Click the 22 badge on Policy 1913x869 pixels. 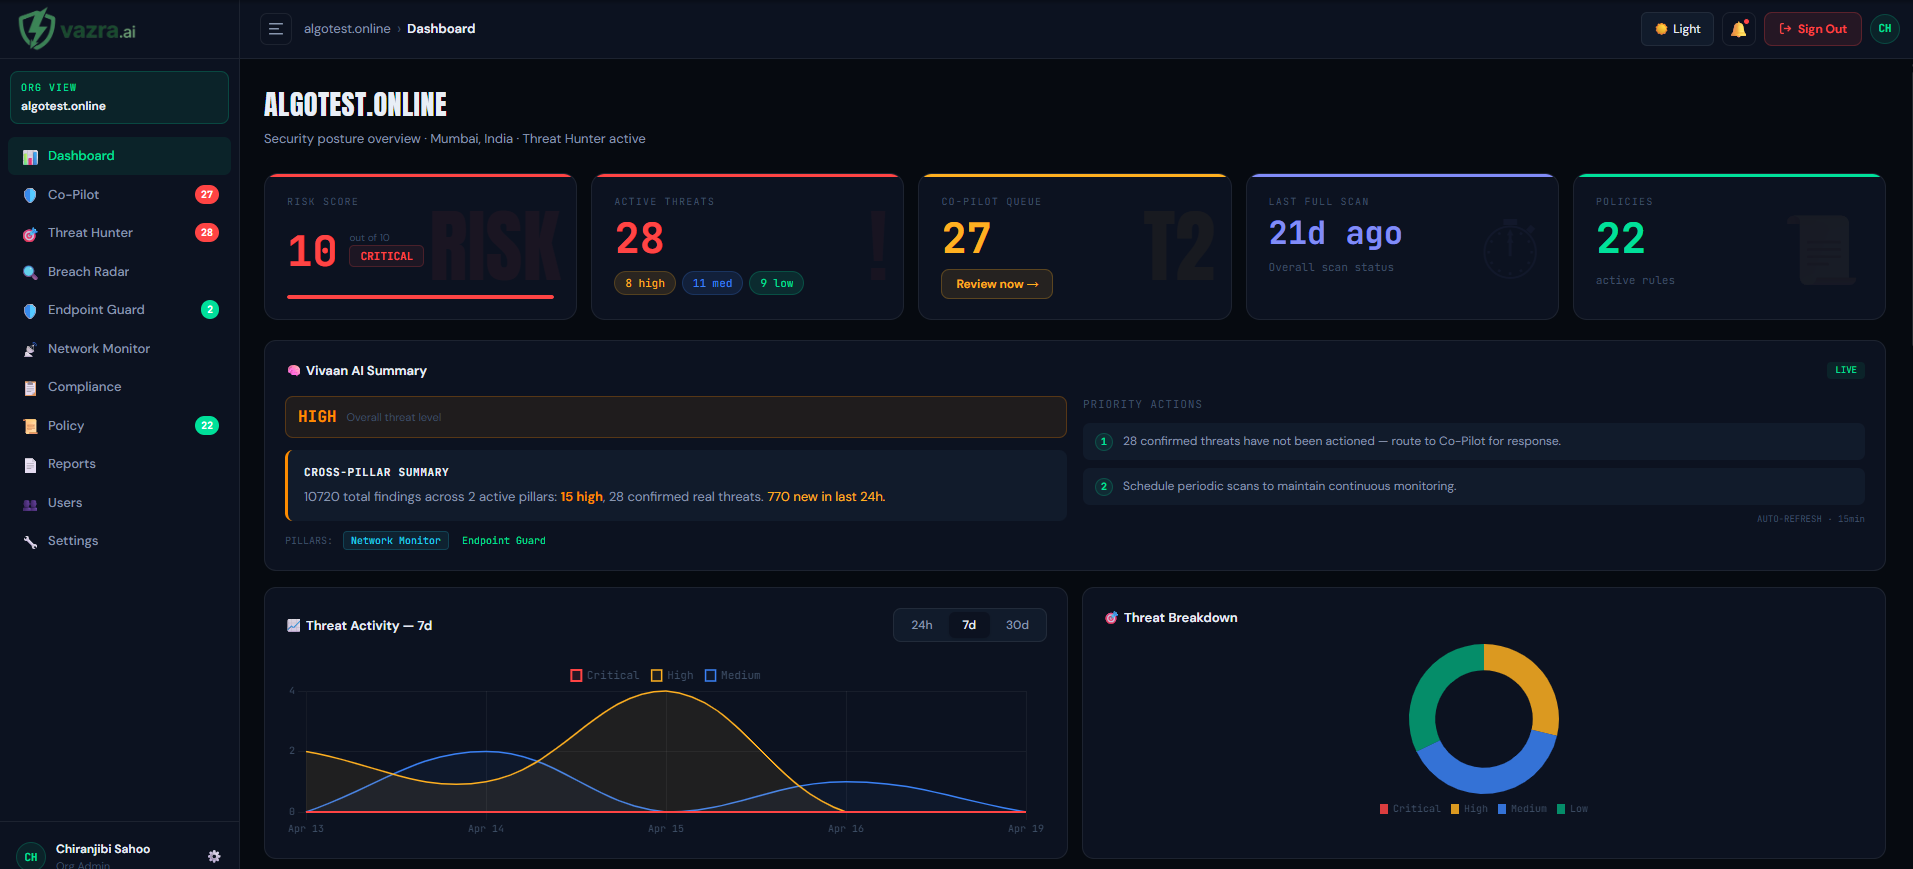207,425
